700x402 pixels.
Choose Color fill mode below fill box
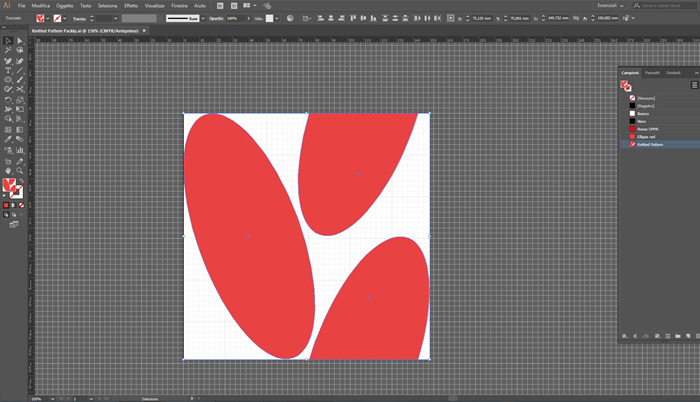click(x=6, y=205)
